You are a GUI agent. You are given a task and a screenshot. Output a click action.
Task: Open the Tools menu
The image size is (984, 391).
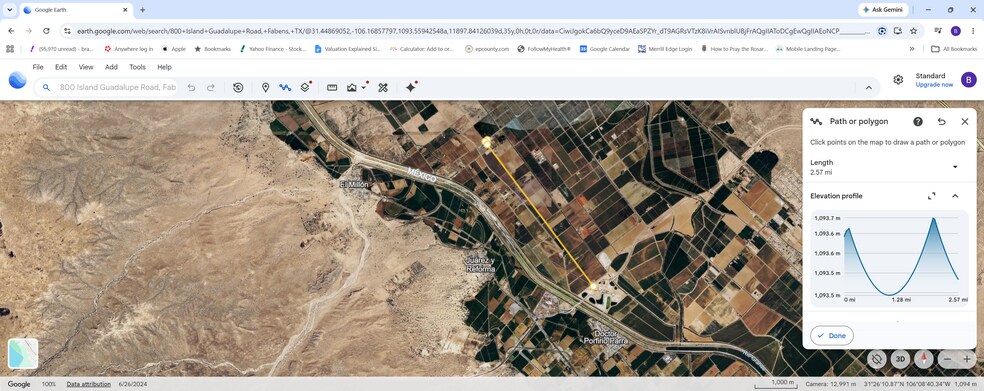tap(137, 67)
